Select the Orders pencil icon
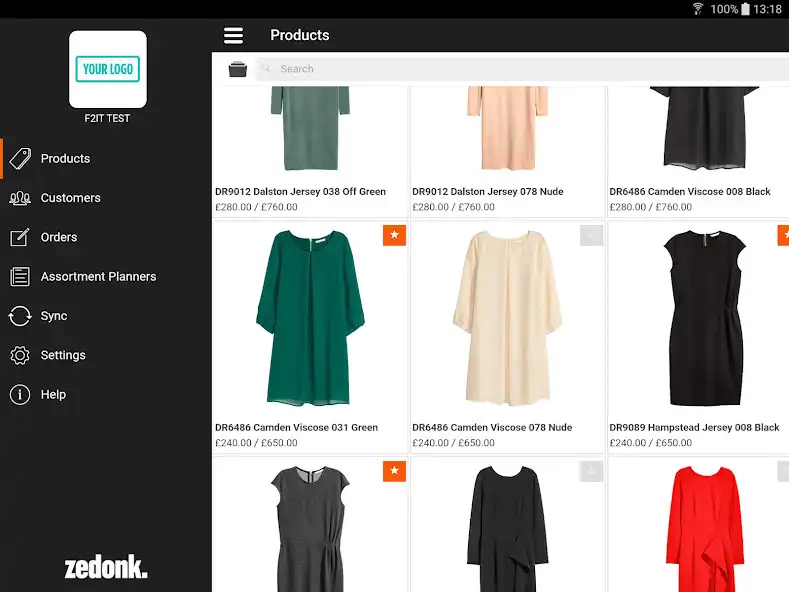Viewport: 789px width, 592px height. pos(20,237)
